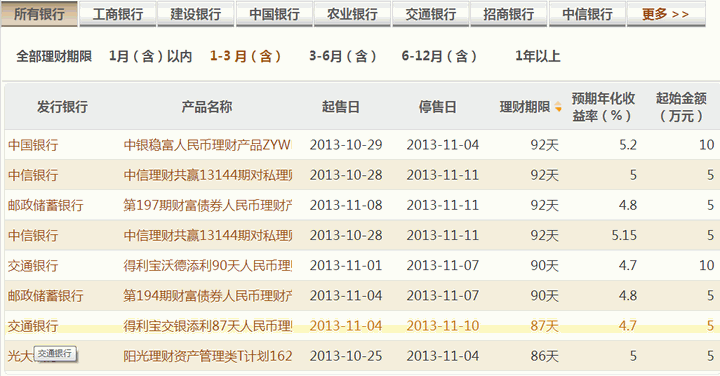Show products with 1年以上 term
Screen dimensions: 720x376
(538, 56)
